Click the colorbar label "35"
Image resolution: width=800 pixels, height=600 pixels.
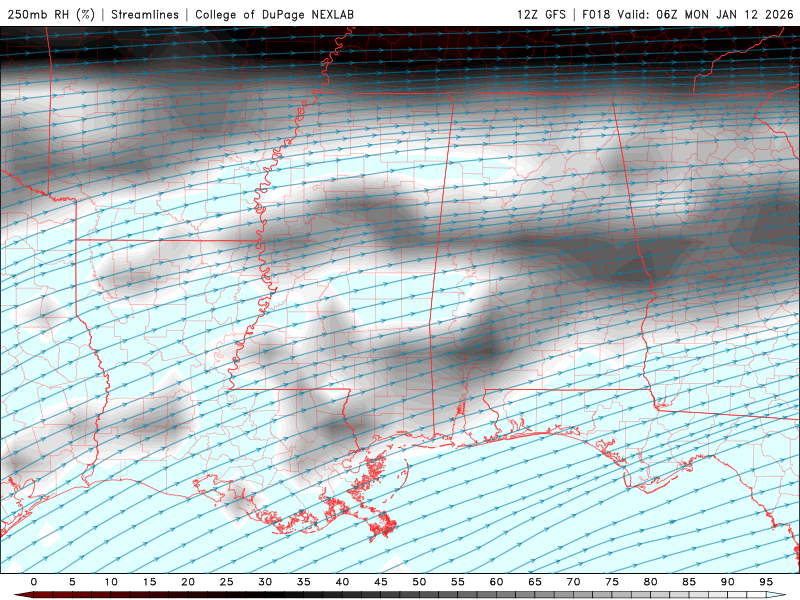[x=304, y=582]
